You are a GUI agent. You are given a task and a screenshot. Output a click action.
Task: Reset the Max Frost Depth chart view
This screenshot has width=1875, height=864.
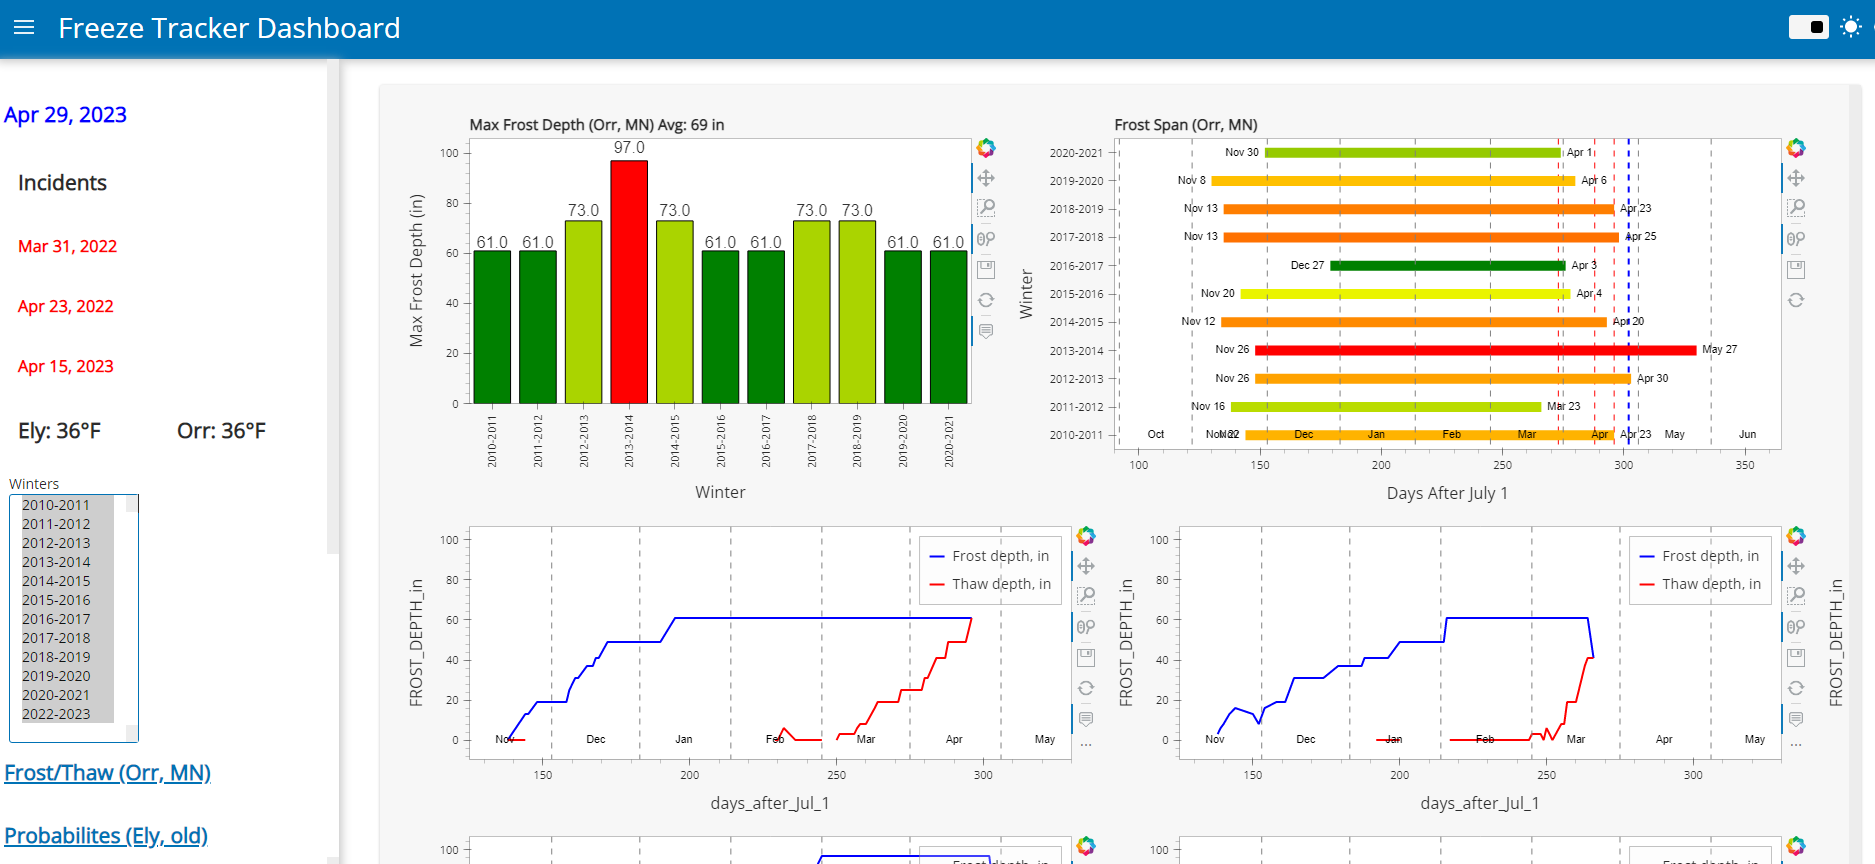pyautogui.click(x=986, y=300)
